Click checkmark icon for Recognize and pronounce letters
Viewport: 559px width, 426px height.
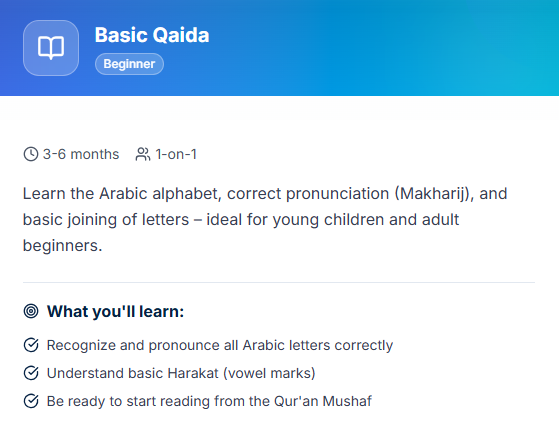(31, 345)
